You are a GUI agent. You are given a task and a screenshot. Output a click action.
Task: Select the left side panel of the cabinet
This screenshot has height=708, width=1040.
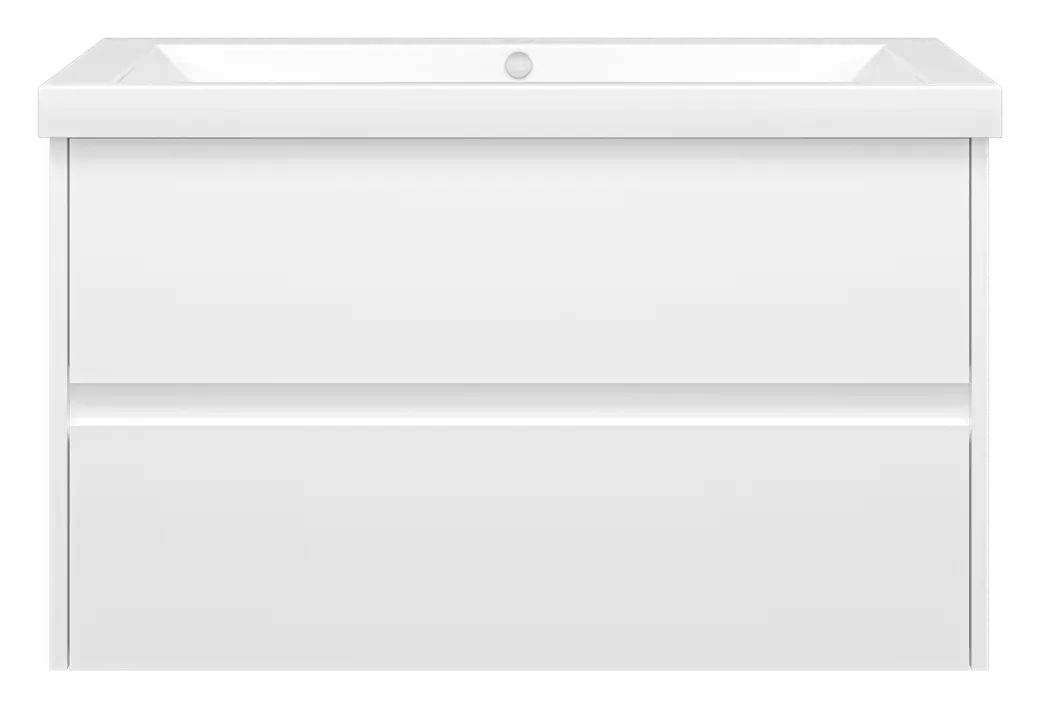click(x=59, y=404)
